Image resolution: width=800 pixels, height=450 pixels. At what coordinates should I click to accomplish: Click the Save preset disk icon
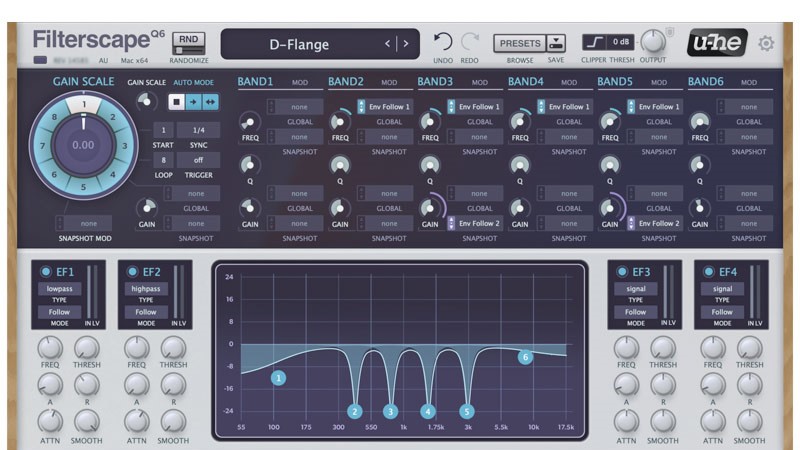point(556,43)
